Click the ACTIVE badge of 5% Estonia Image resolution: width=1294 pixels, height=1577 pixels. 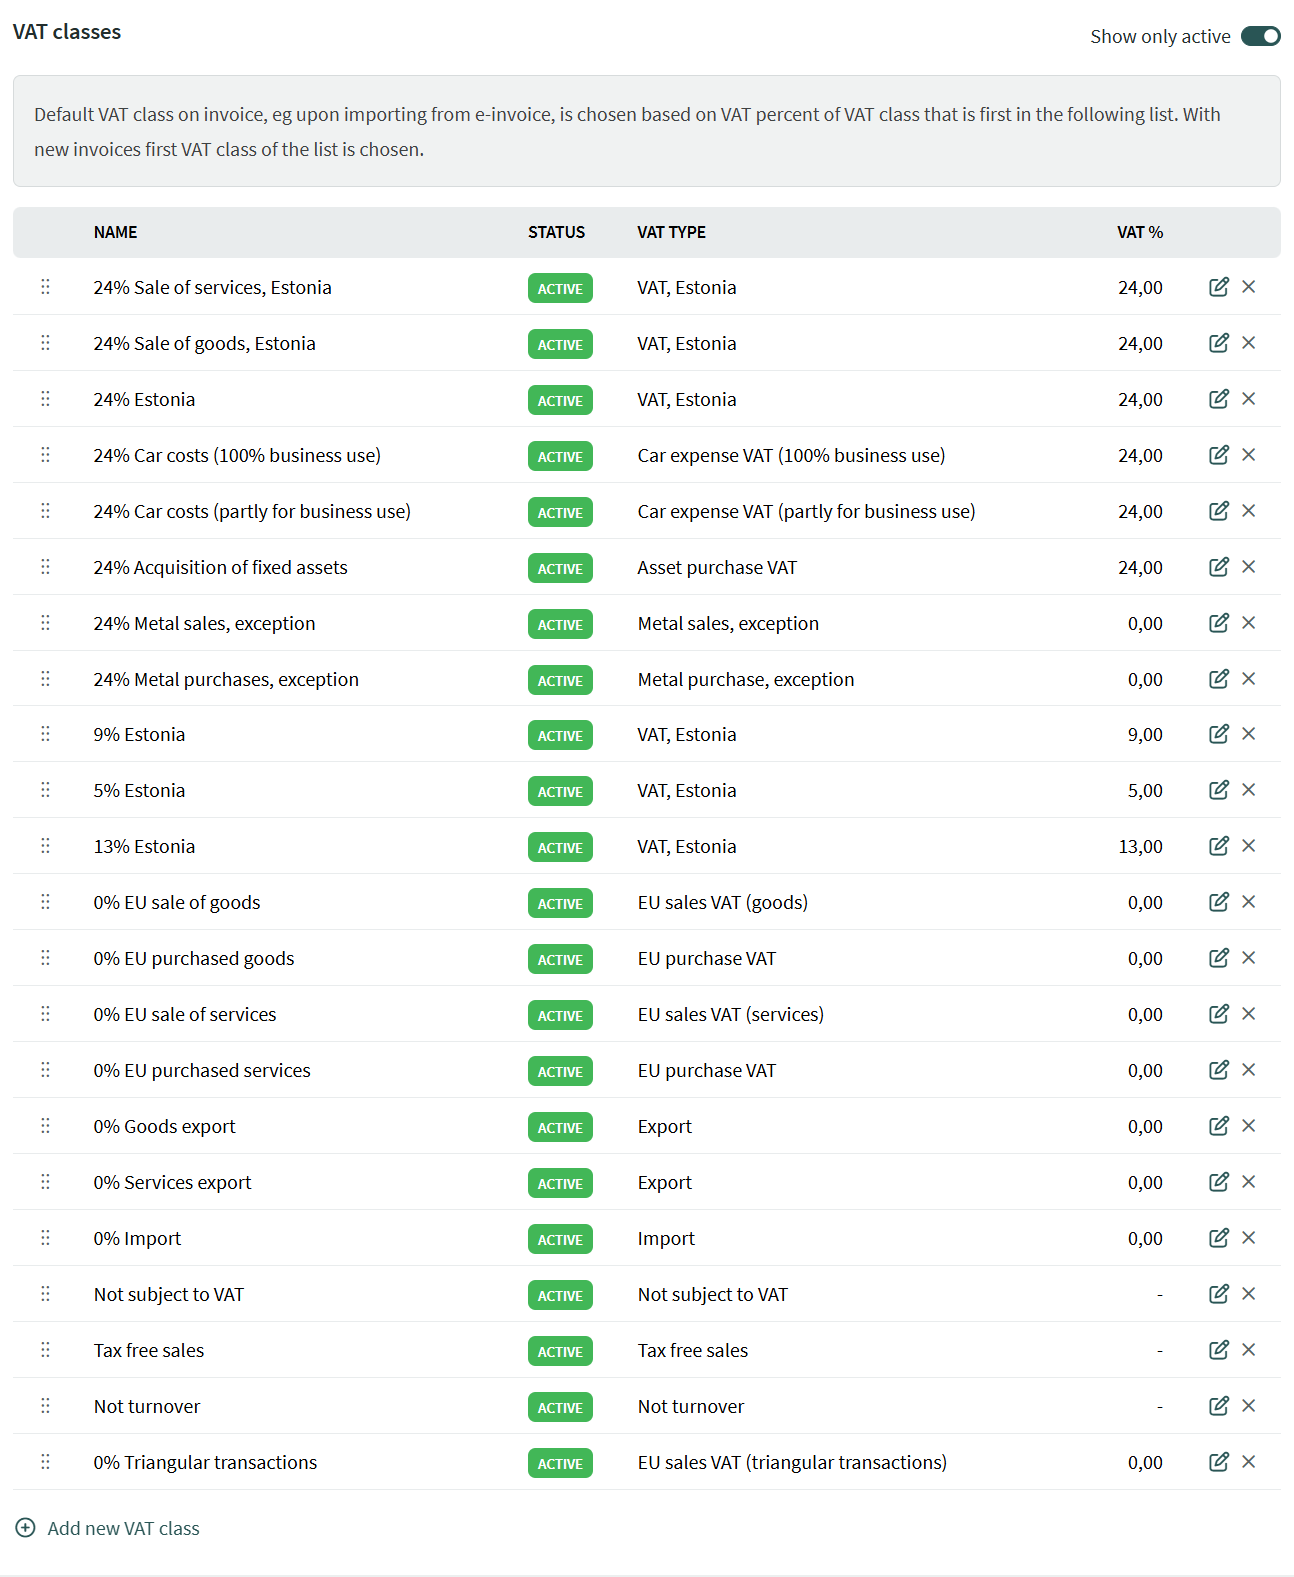[560, 791]
